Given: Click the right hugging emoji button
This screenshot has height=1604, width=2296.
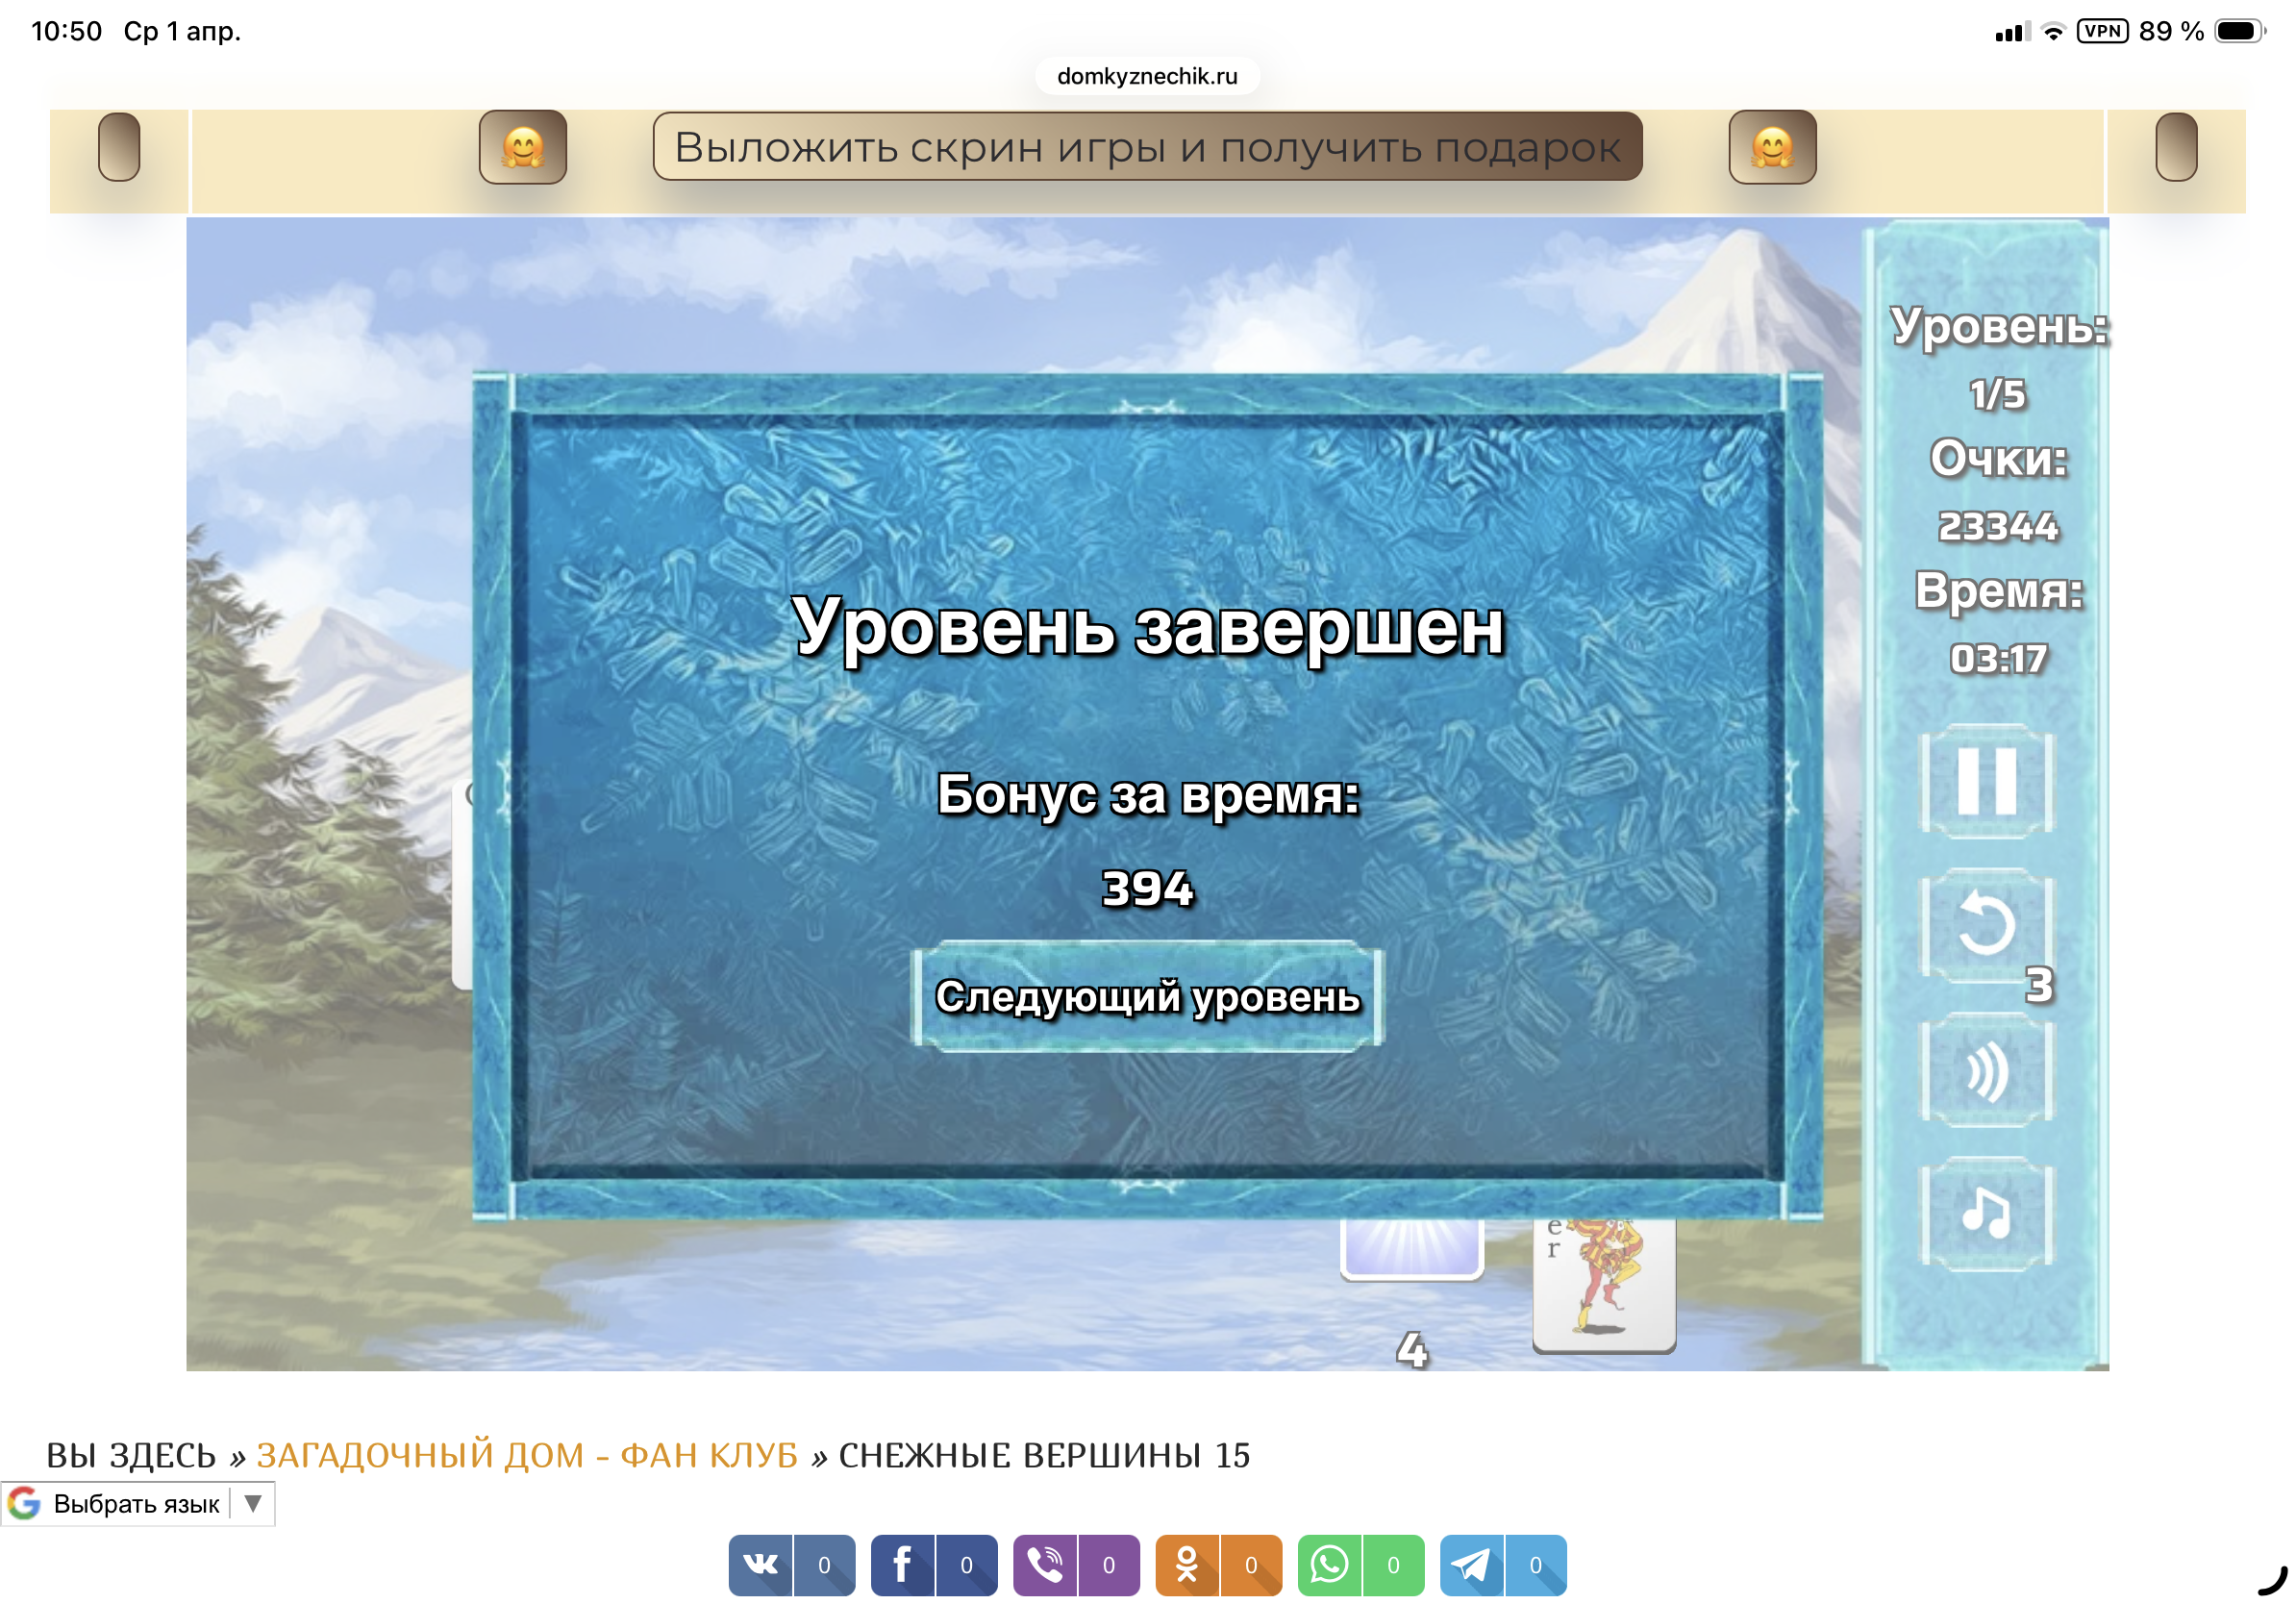Looking at the screenshot, I should [1772, 147].
